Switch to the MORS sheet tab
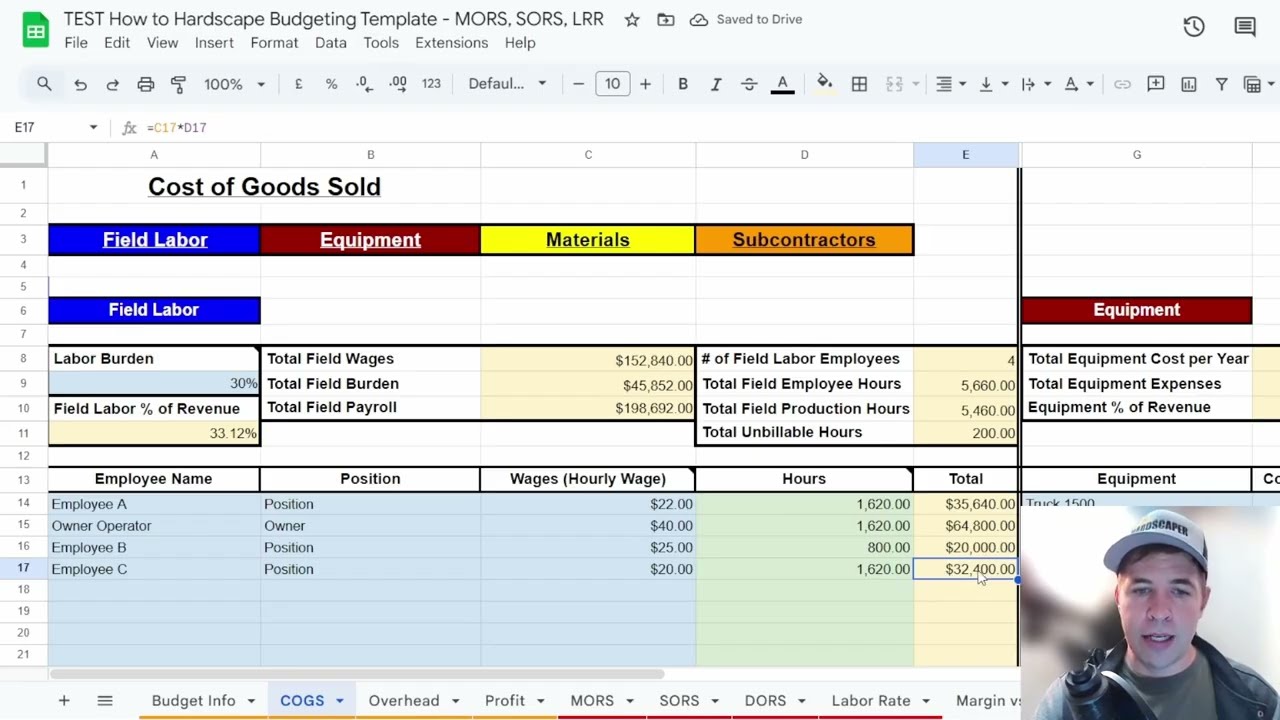The width and height of the screenshot is (1280, 720). (x=592, y=701)
